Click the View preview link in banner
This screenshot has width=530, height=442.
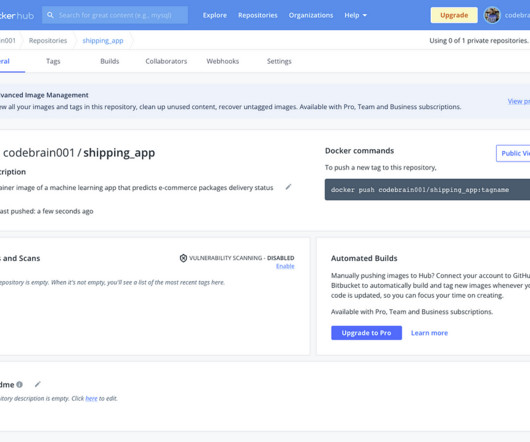pos(519,101)
